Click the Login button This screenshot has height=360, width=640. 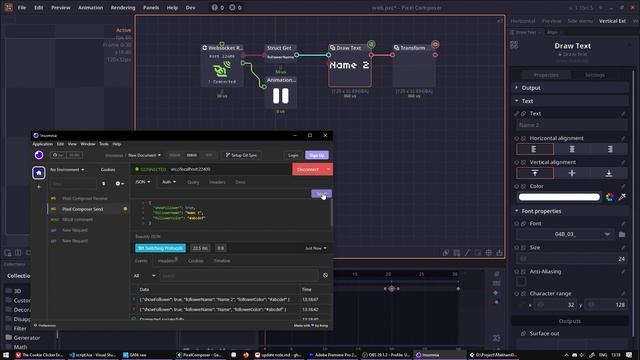click(293, 155)
